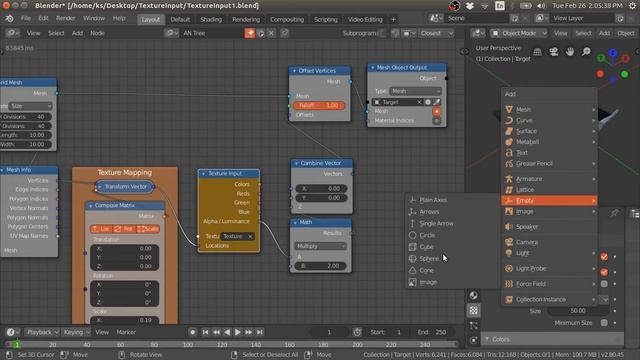Click the hand pan icon in the viewport
The width and height of the screenshot is (640, 360).
pyautogui.click(x=570, y=52)
